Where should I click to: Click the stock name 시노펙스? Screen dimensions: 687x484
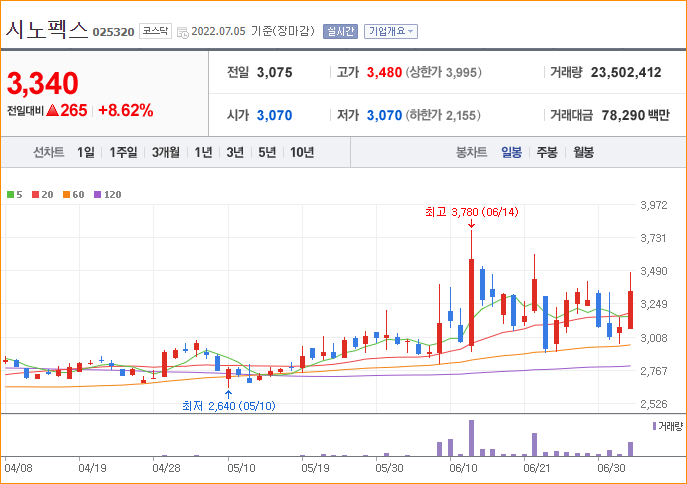(x=47, y=29)
